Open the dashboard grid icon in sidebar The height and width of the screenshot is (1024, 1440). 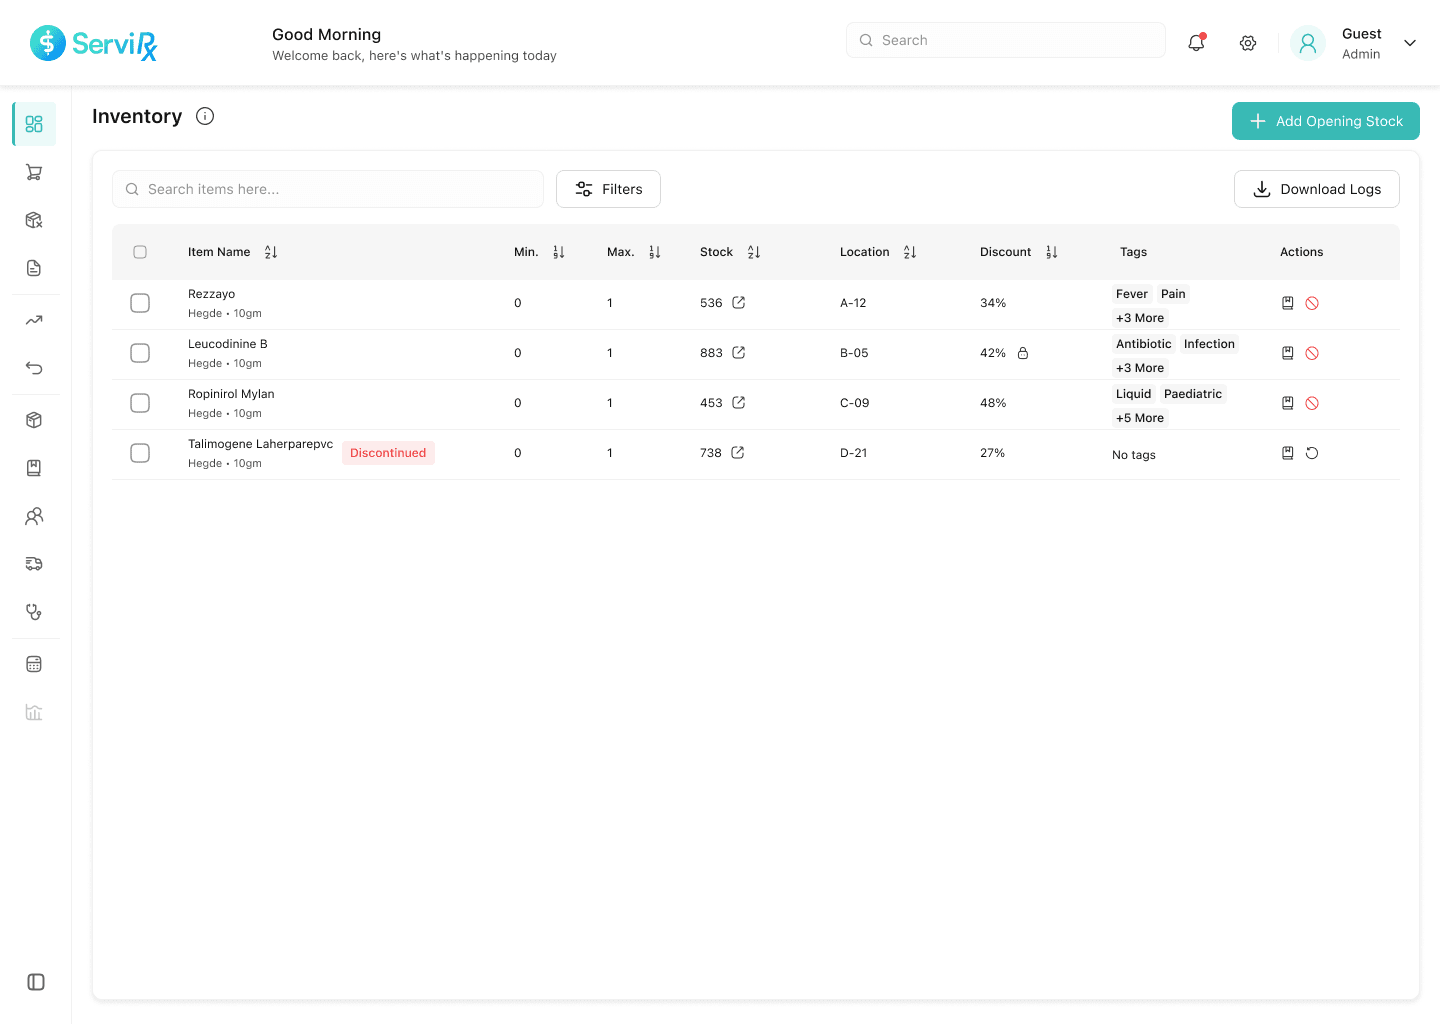coord(34,123)
